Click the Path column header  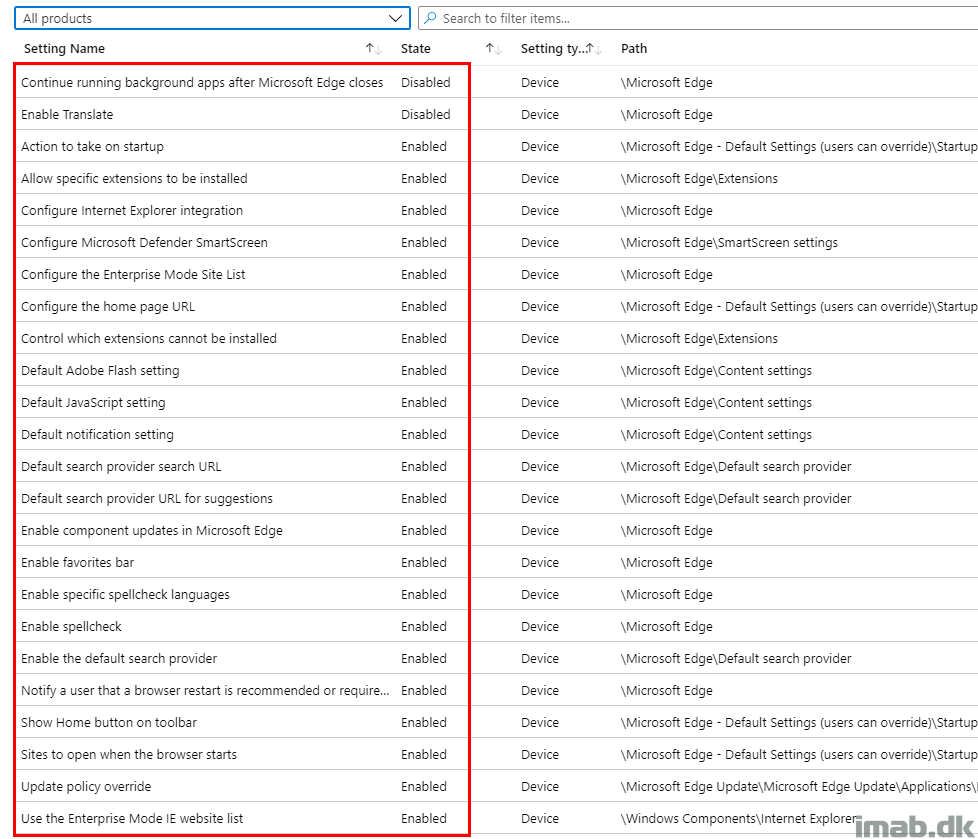pyautogui.click(x=634, y=49)
